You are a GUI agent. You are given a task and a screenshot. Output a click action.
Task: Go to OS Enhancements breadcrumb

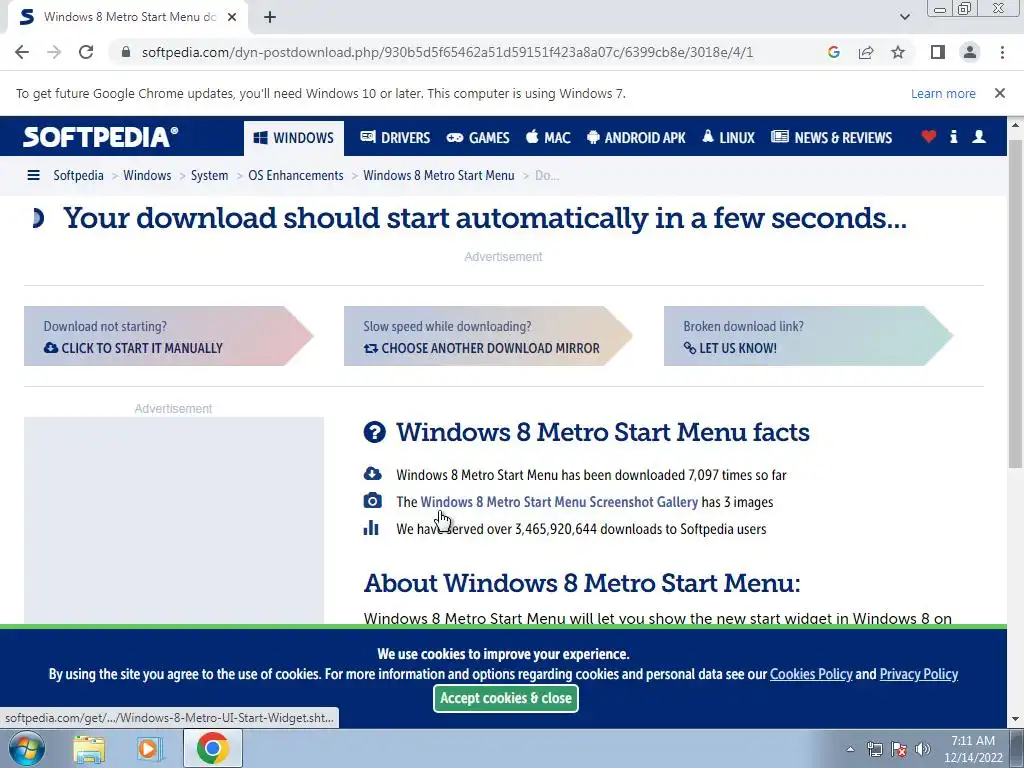click(296, 175)
